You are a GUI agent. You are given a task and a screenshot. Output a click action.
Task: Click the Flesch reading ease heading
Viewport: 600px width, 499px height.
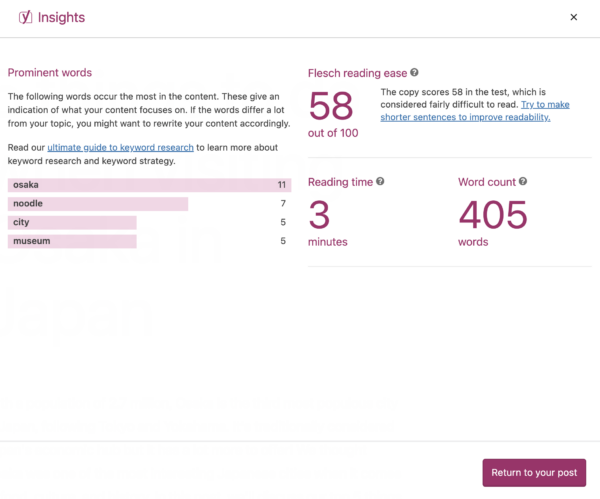tap(358, 73)
